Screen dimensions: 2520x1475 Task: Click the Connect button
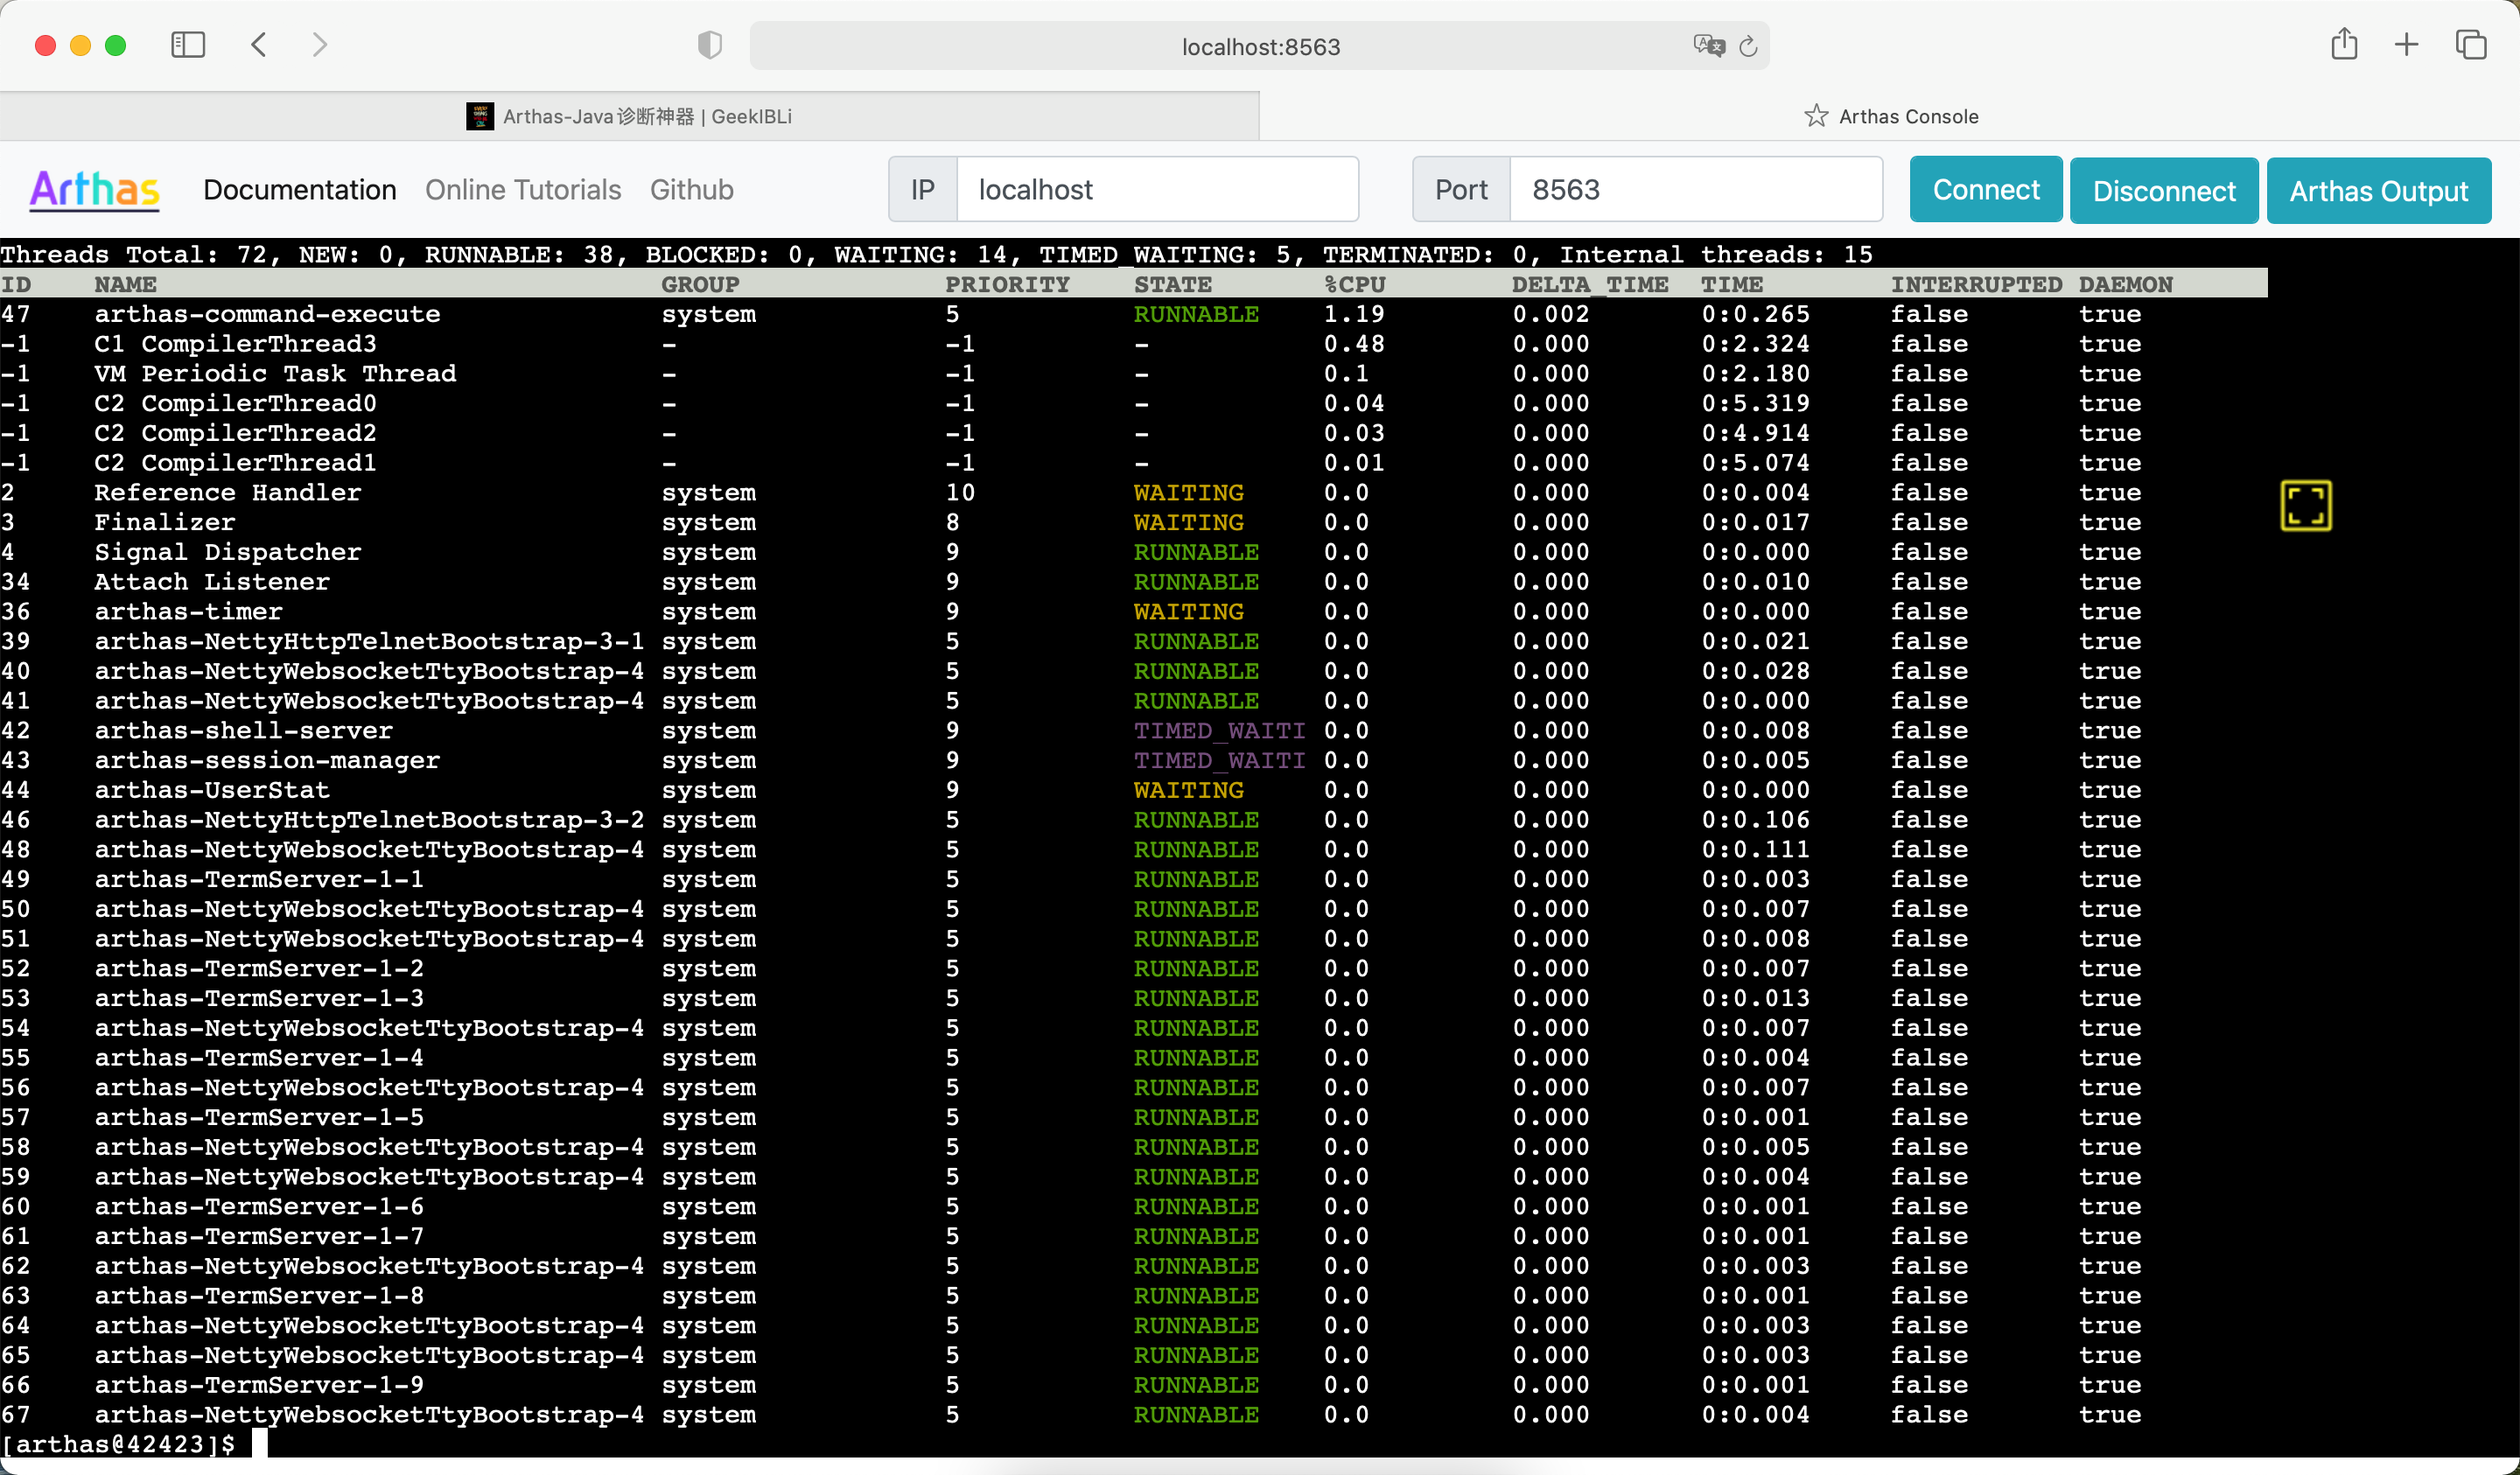(x=1985, y=189)
